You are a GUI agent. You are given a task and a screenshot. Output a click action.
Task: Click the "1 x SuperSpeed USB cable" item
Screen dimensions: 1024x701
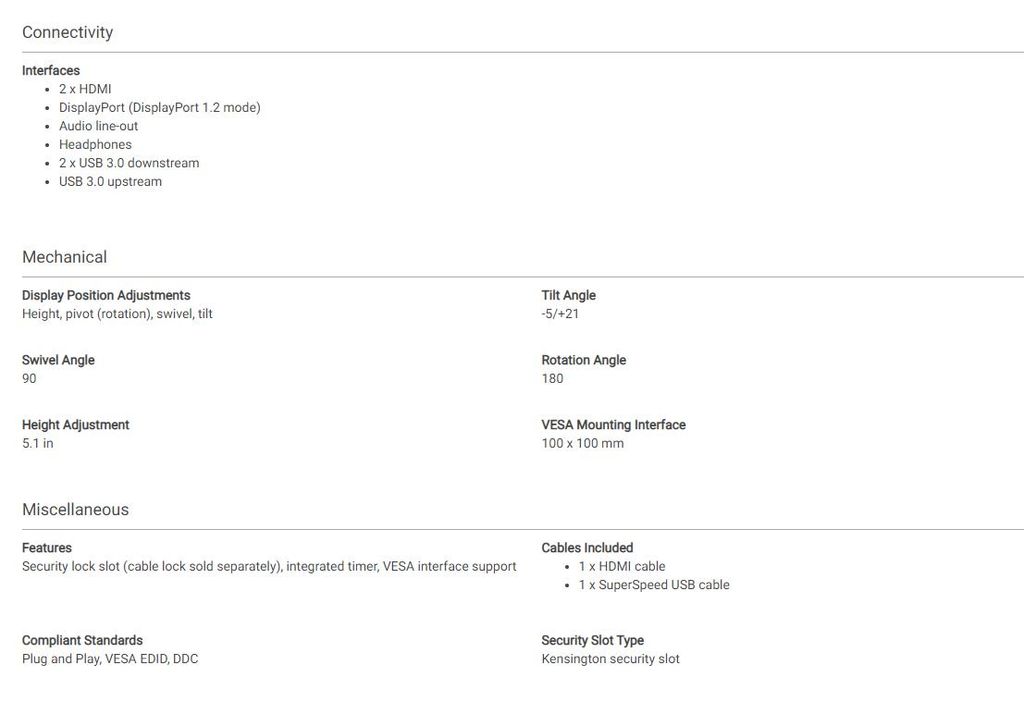point(654,585)
